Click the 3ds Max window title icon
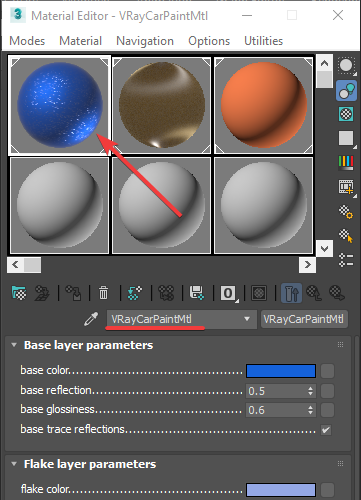Viewport: 361px width, 500px height. 18,15
